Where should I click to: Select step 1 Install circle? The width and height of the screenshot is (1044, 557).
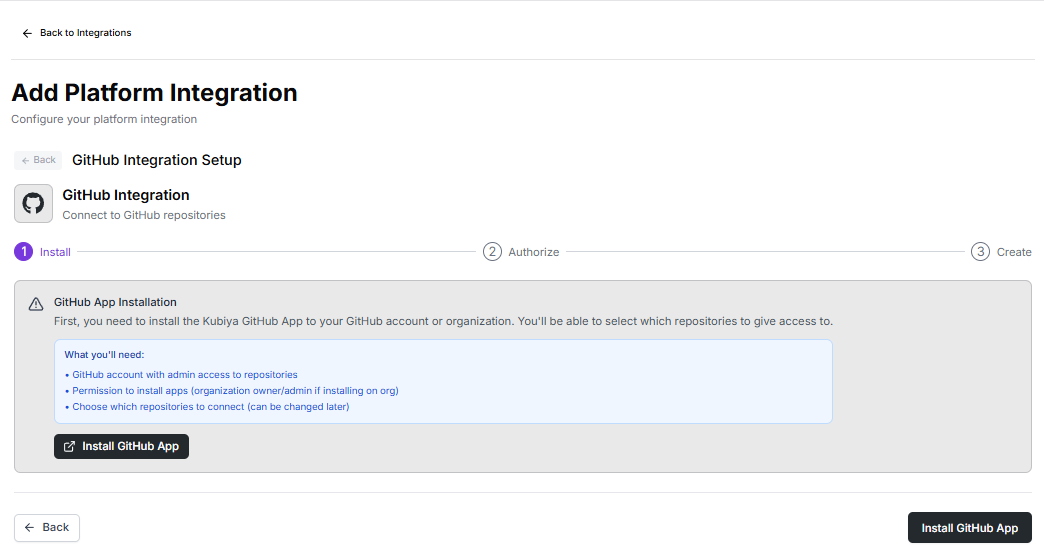pos(23,252)
